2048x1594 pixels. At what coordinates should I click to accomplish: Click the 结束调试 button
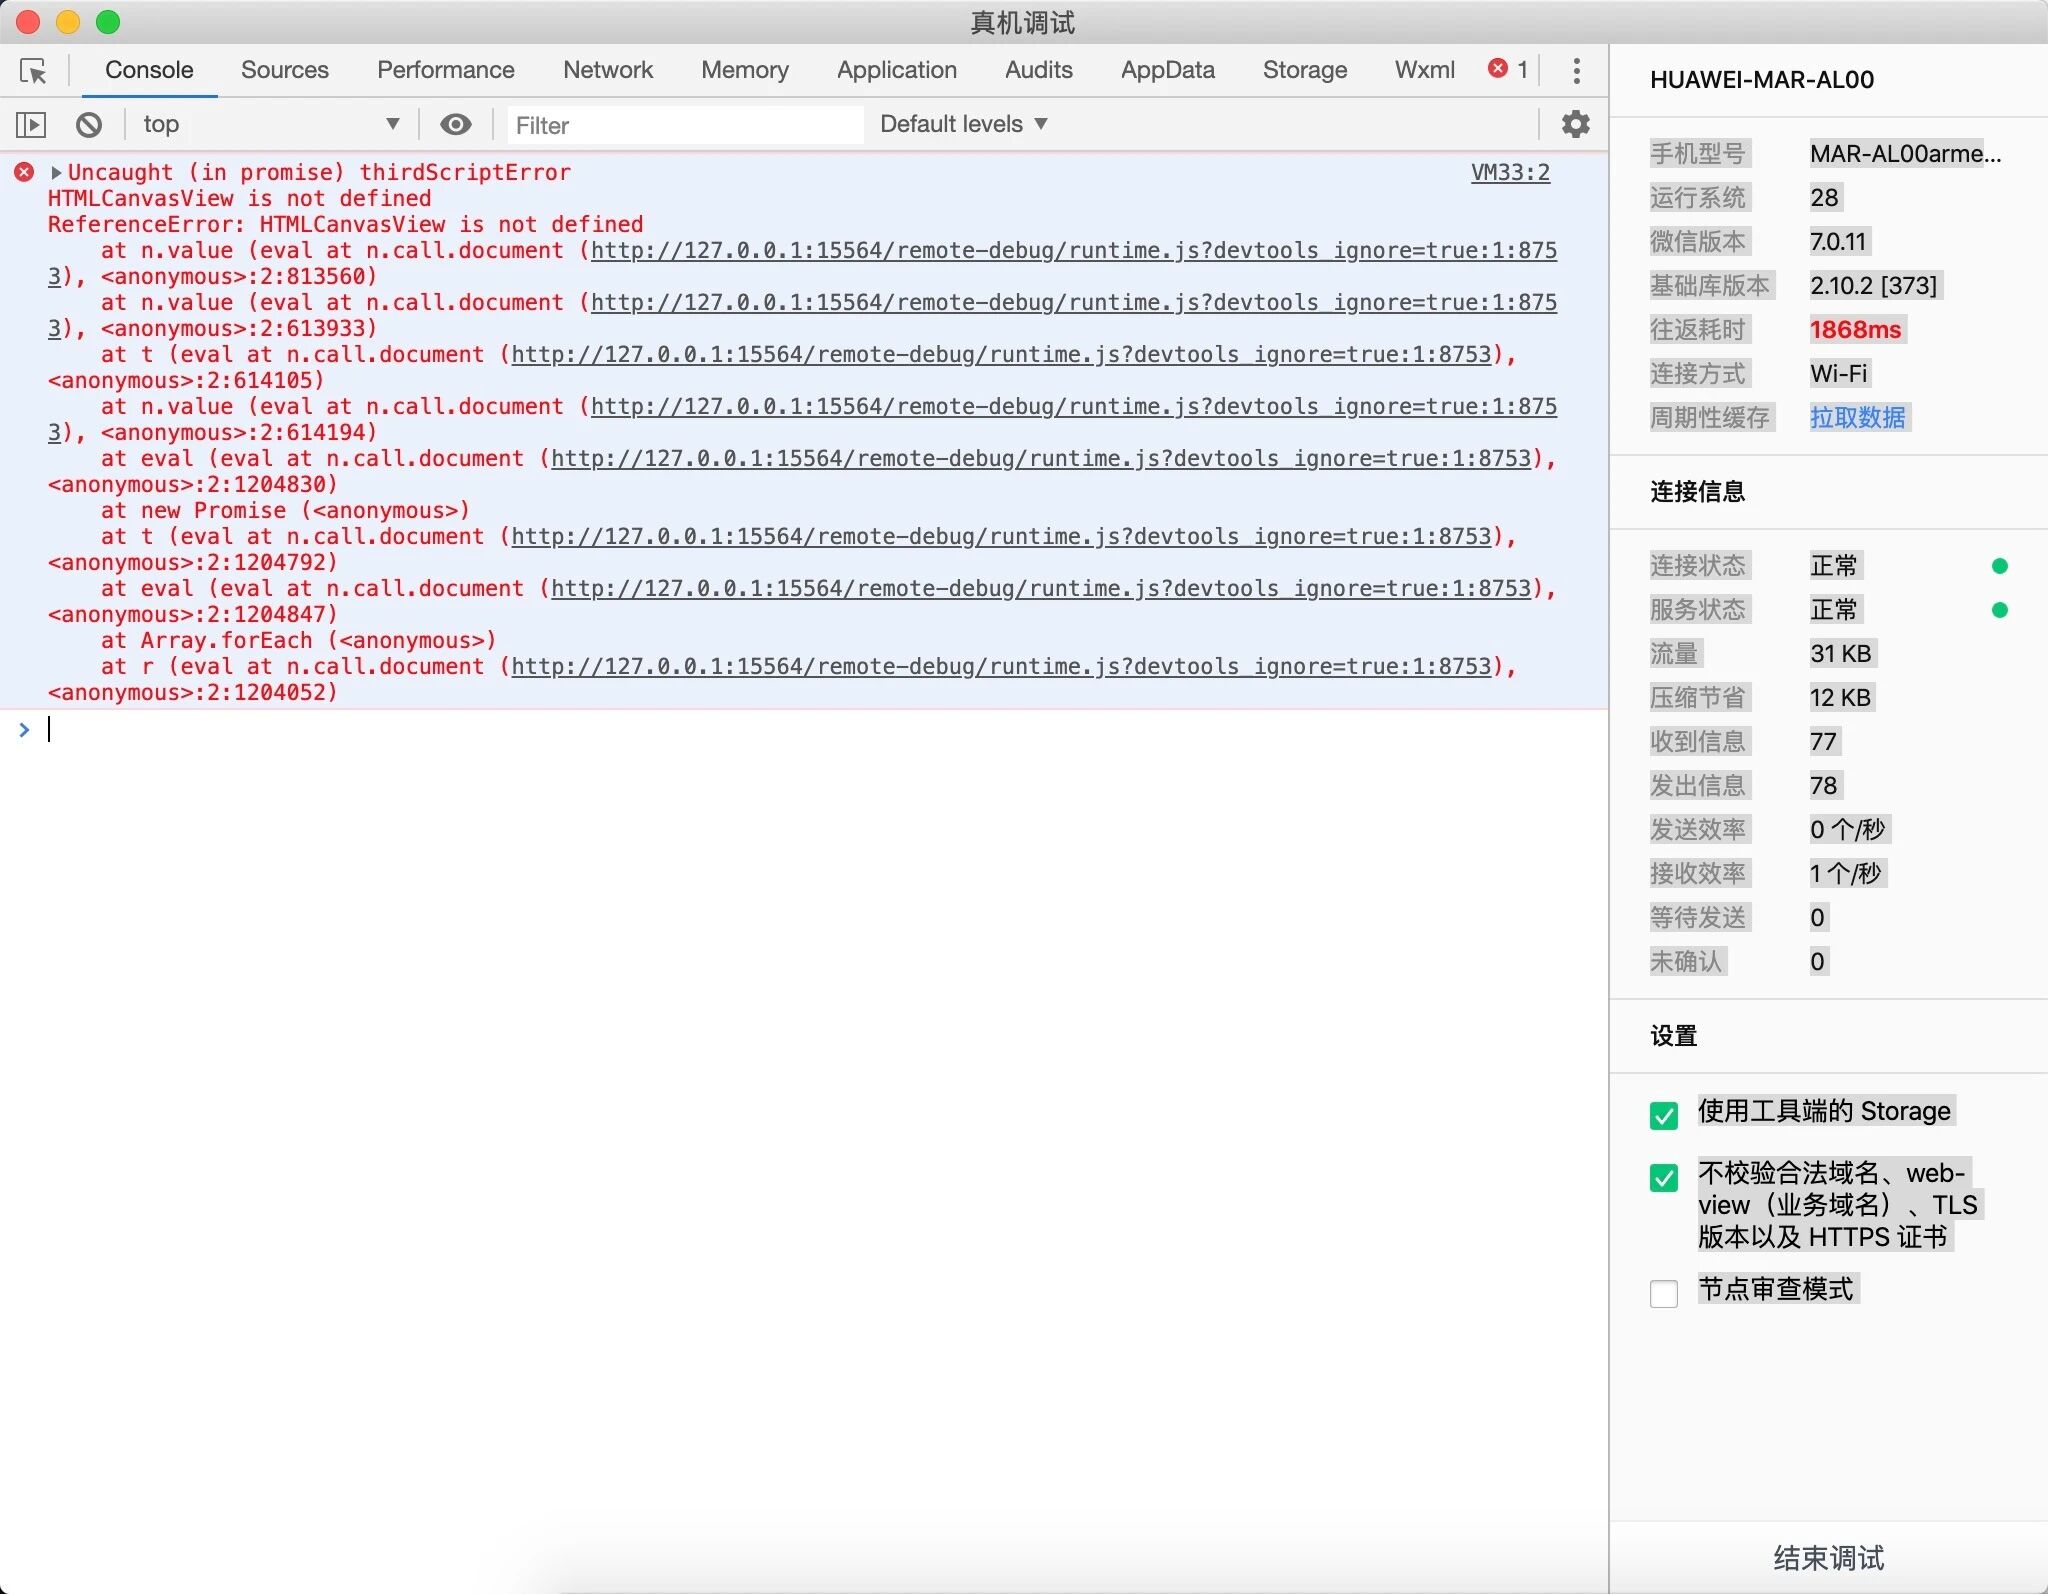coord(1828,1557)
